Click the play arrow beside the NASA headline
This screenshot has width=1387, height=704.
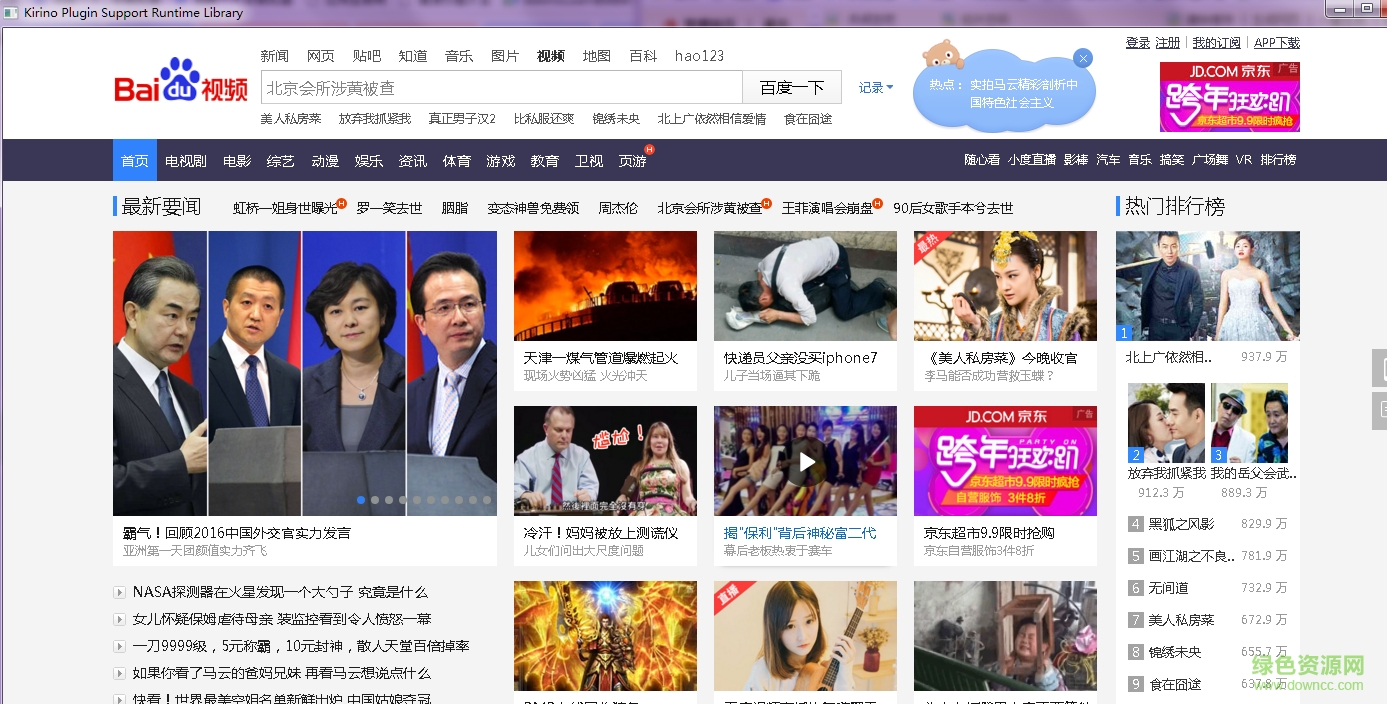point(120,592)
